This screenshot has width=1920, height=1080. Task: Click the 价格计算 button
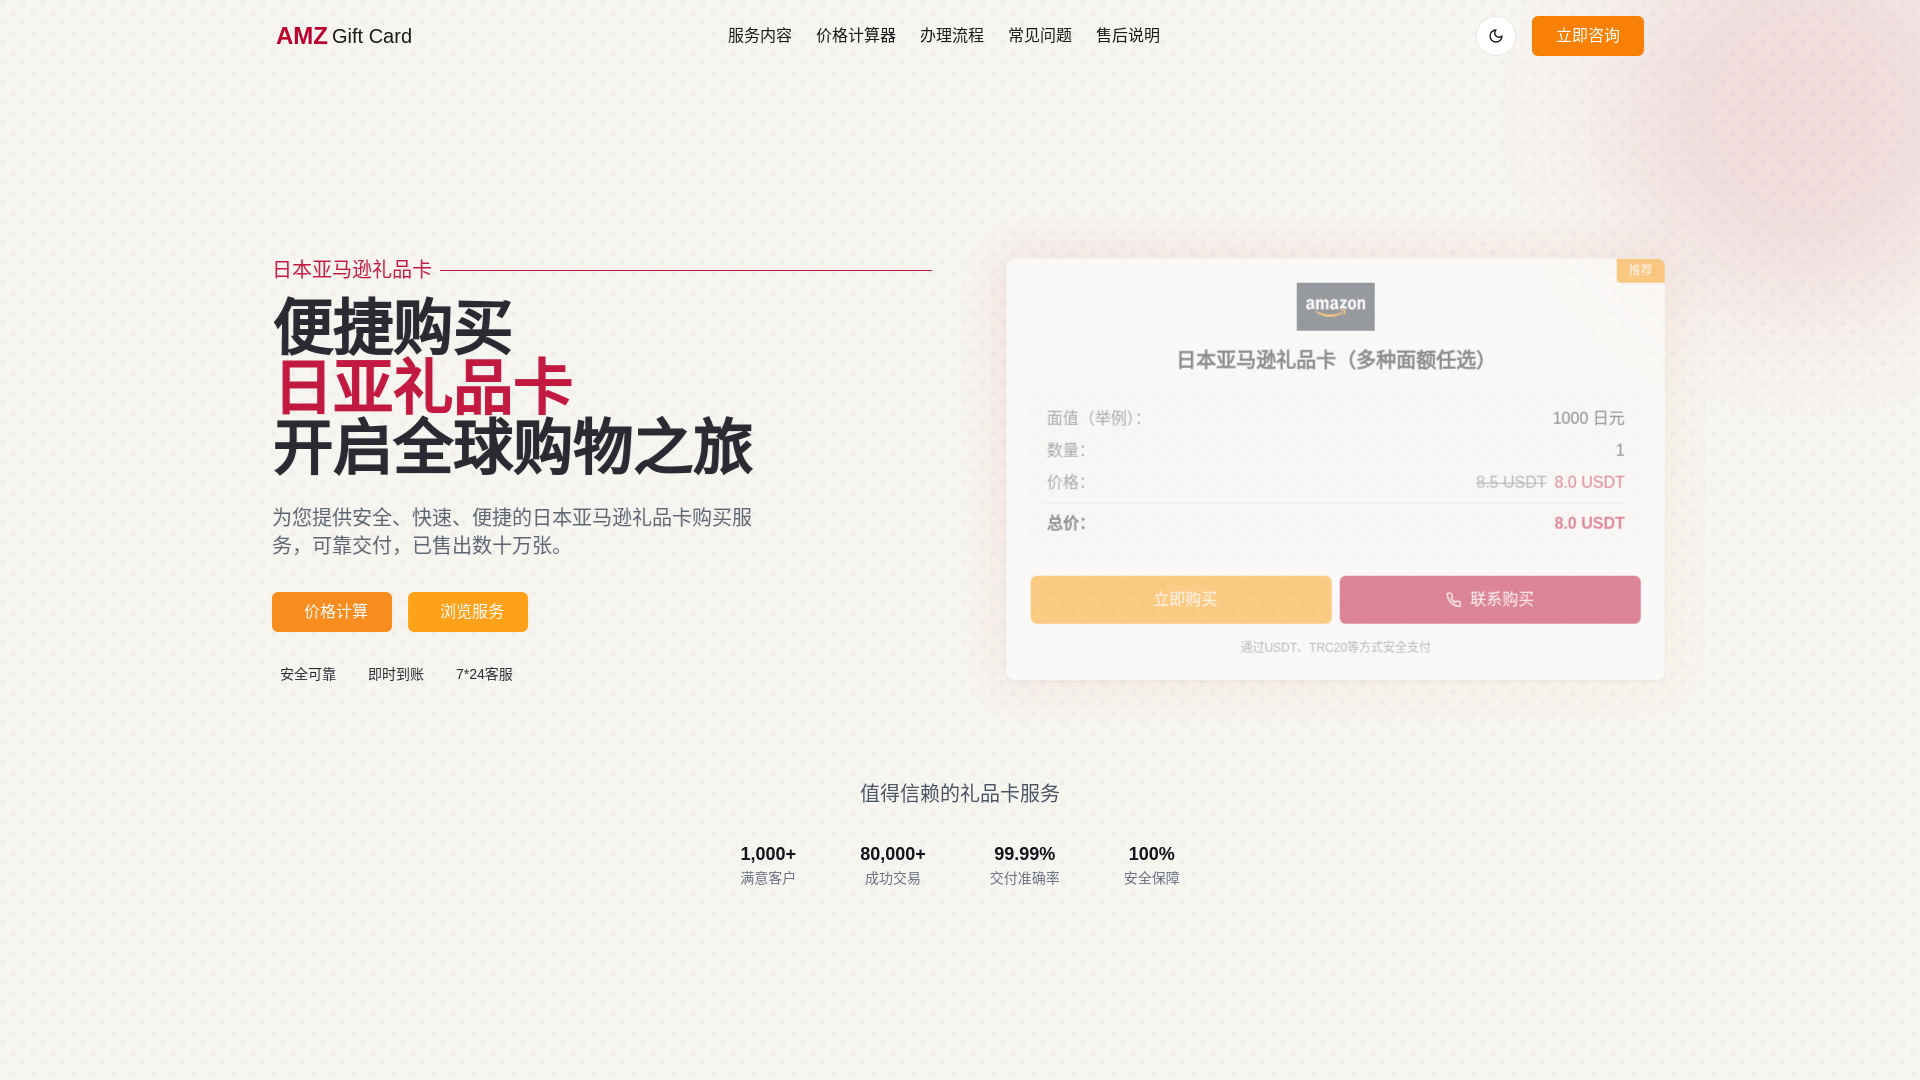pos(331,612)
